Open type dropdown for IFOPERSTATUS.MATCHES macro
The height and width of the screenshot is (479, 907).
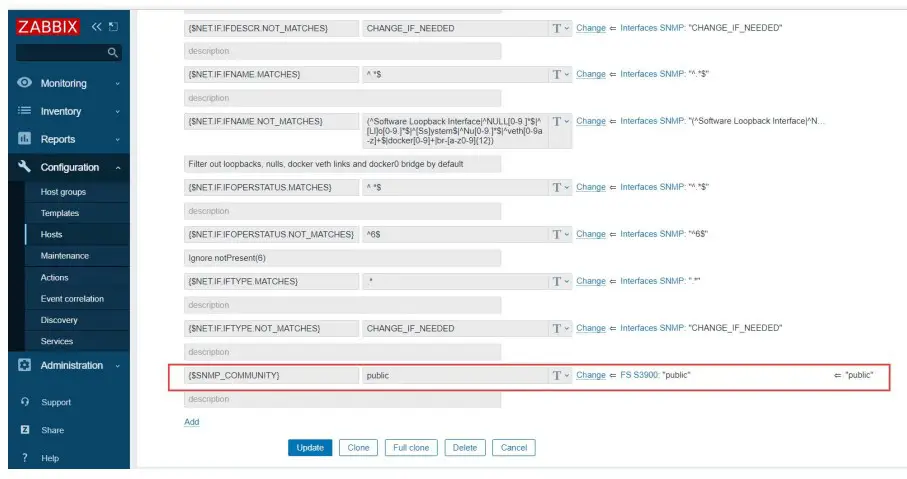[x=560, y=187]
